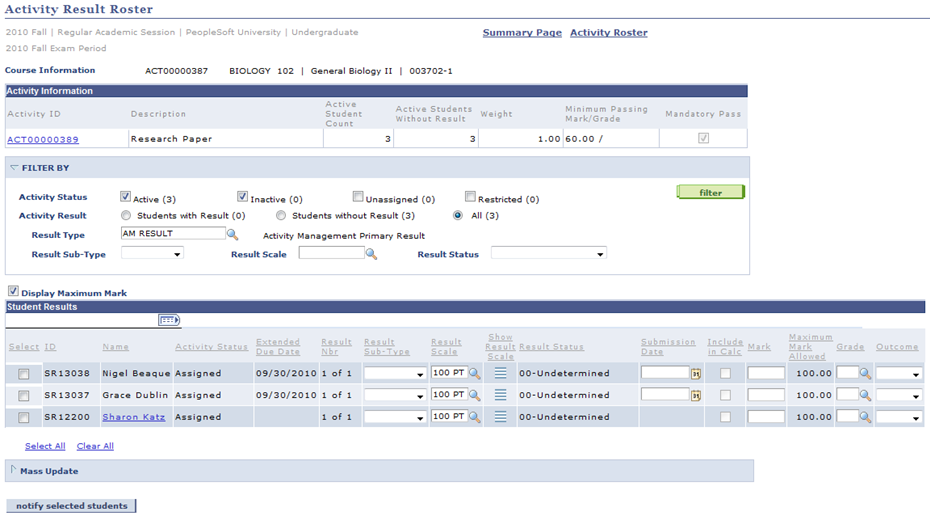Sort by the Outcome column header
930x515 pixels.
click(897, 347)
